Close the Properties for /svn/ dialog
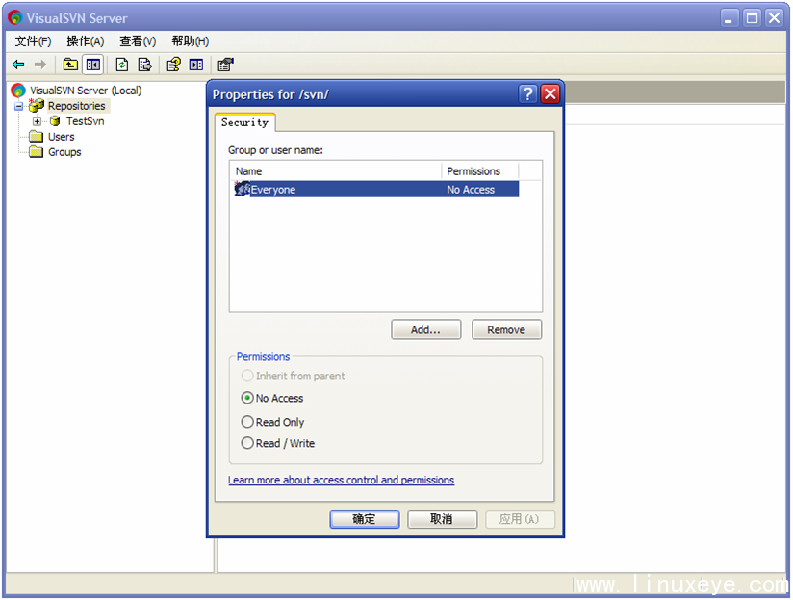Screen dimensions: 793x600 click(550, 94)
